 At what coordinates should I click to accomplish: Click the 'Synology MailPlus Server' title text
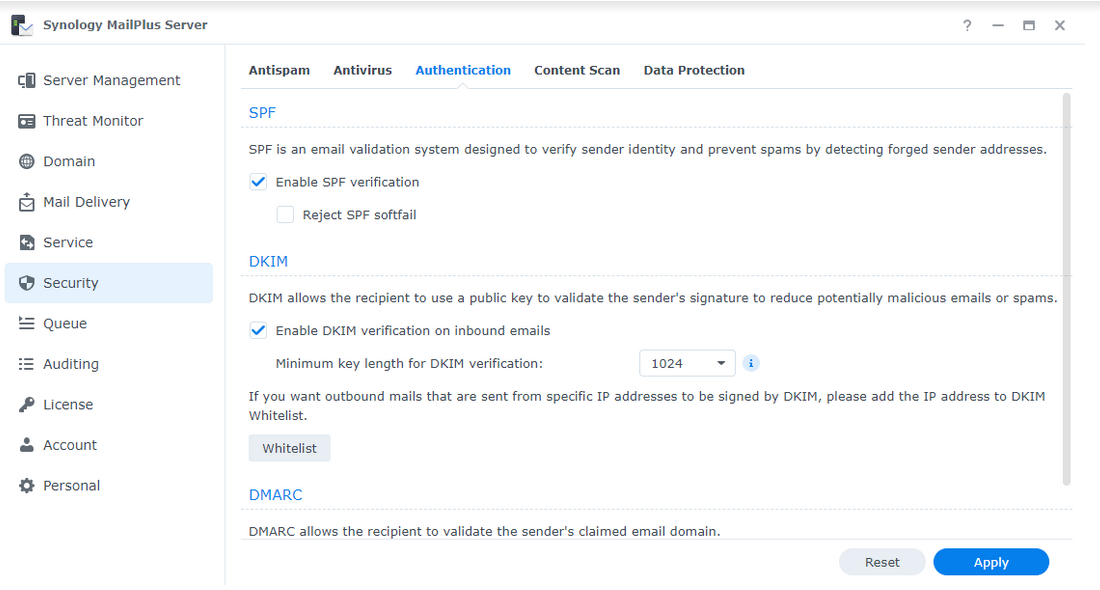[125, 25]
